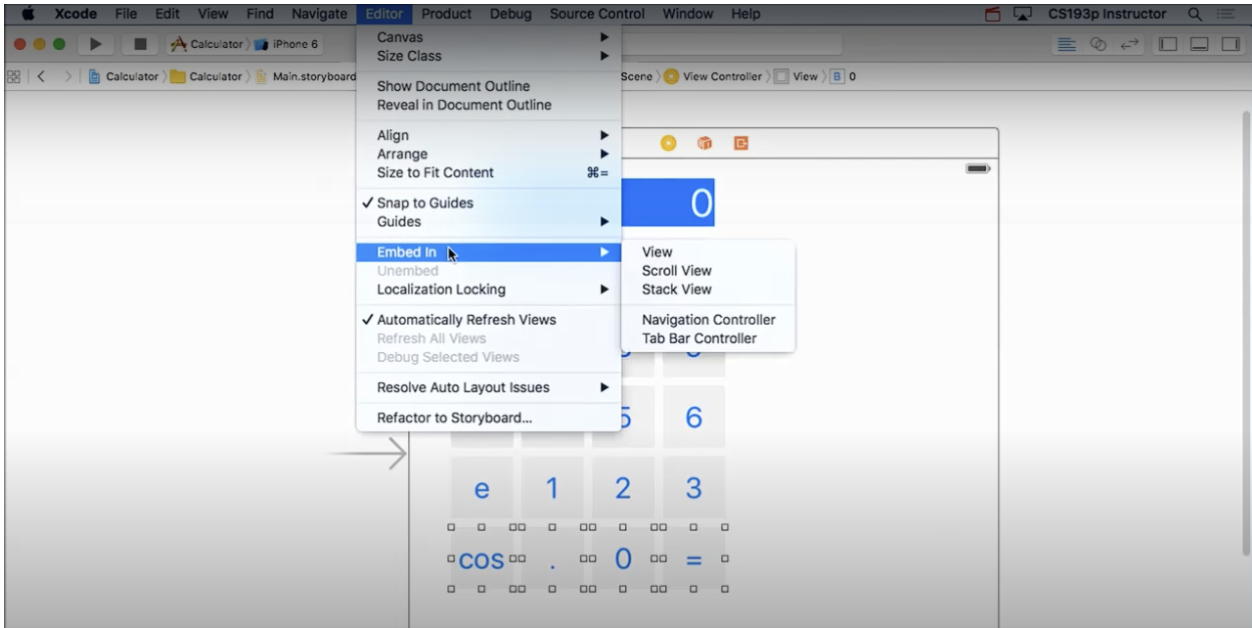Select the 6 calculator button

[694, 418]
